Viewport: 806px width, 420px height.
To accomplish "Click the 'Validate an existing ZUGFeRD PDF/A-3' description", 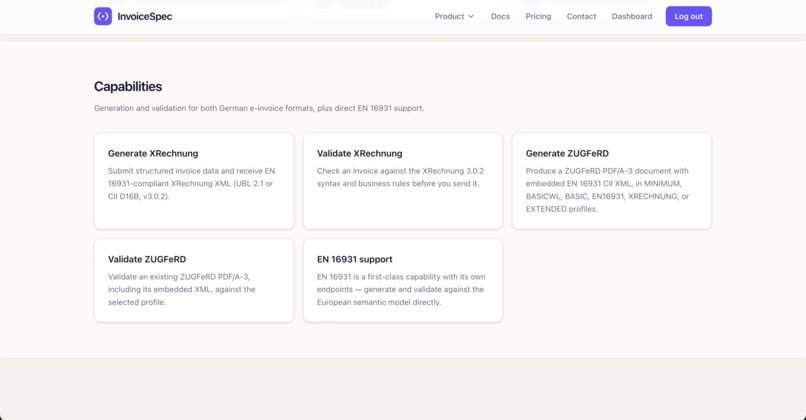I will (x=181, y=289).
